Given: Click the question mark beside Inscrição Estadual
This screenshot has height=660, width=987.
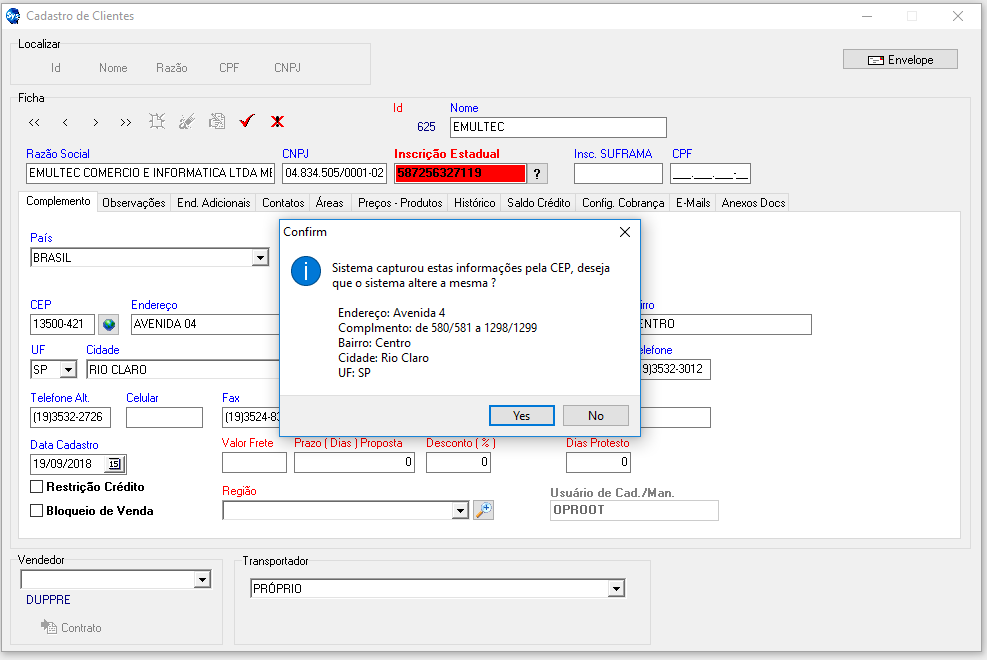Looking at the screenshot, I should [537, 174].
